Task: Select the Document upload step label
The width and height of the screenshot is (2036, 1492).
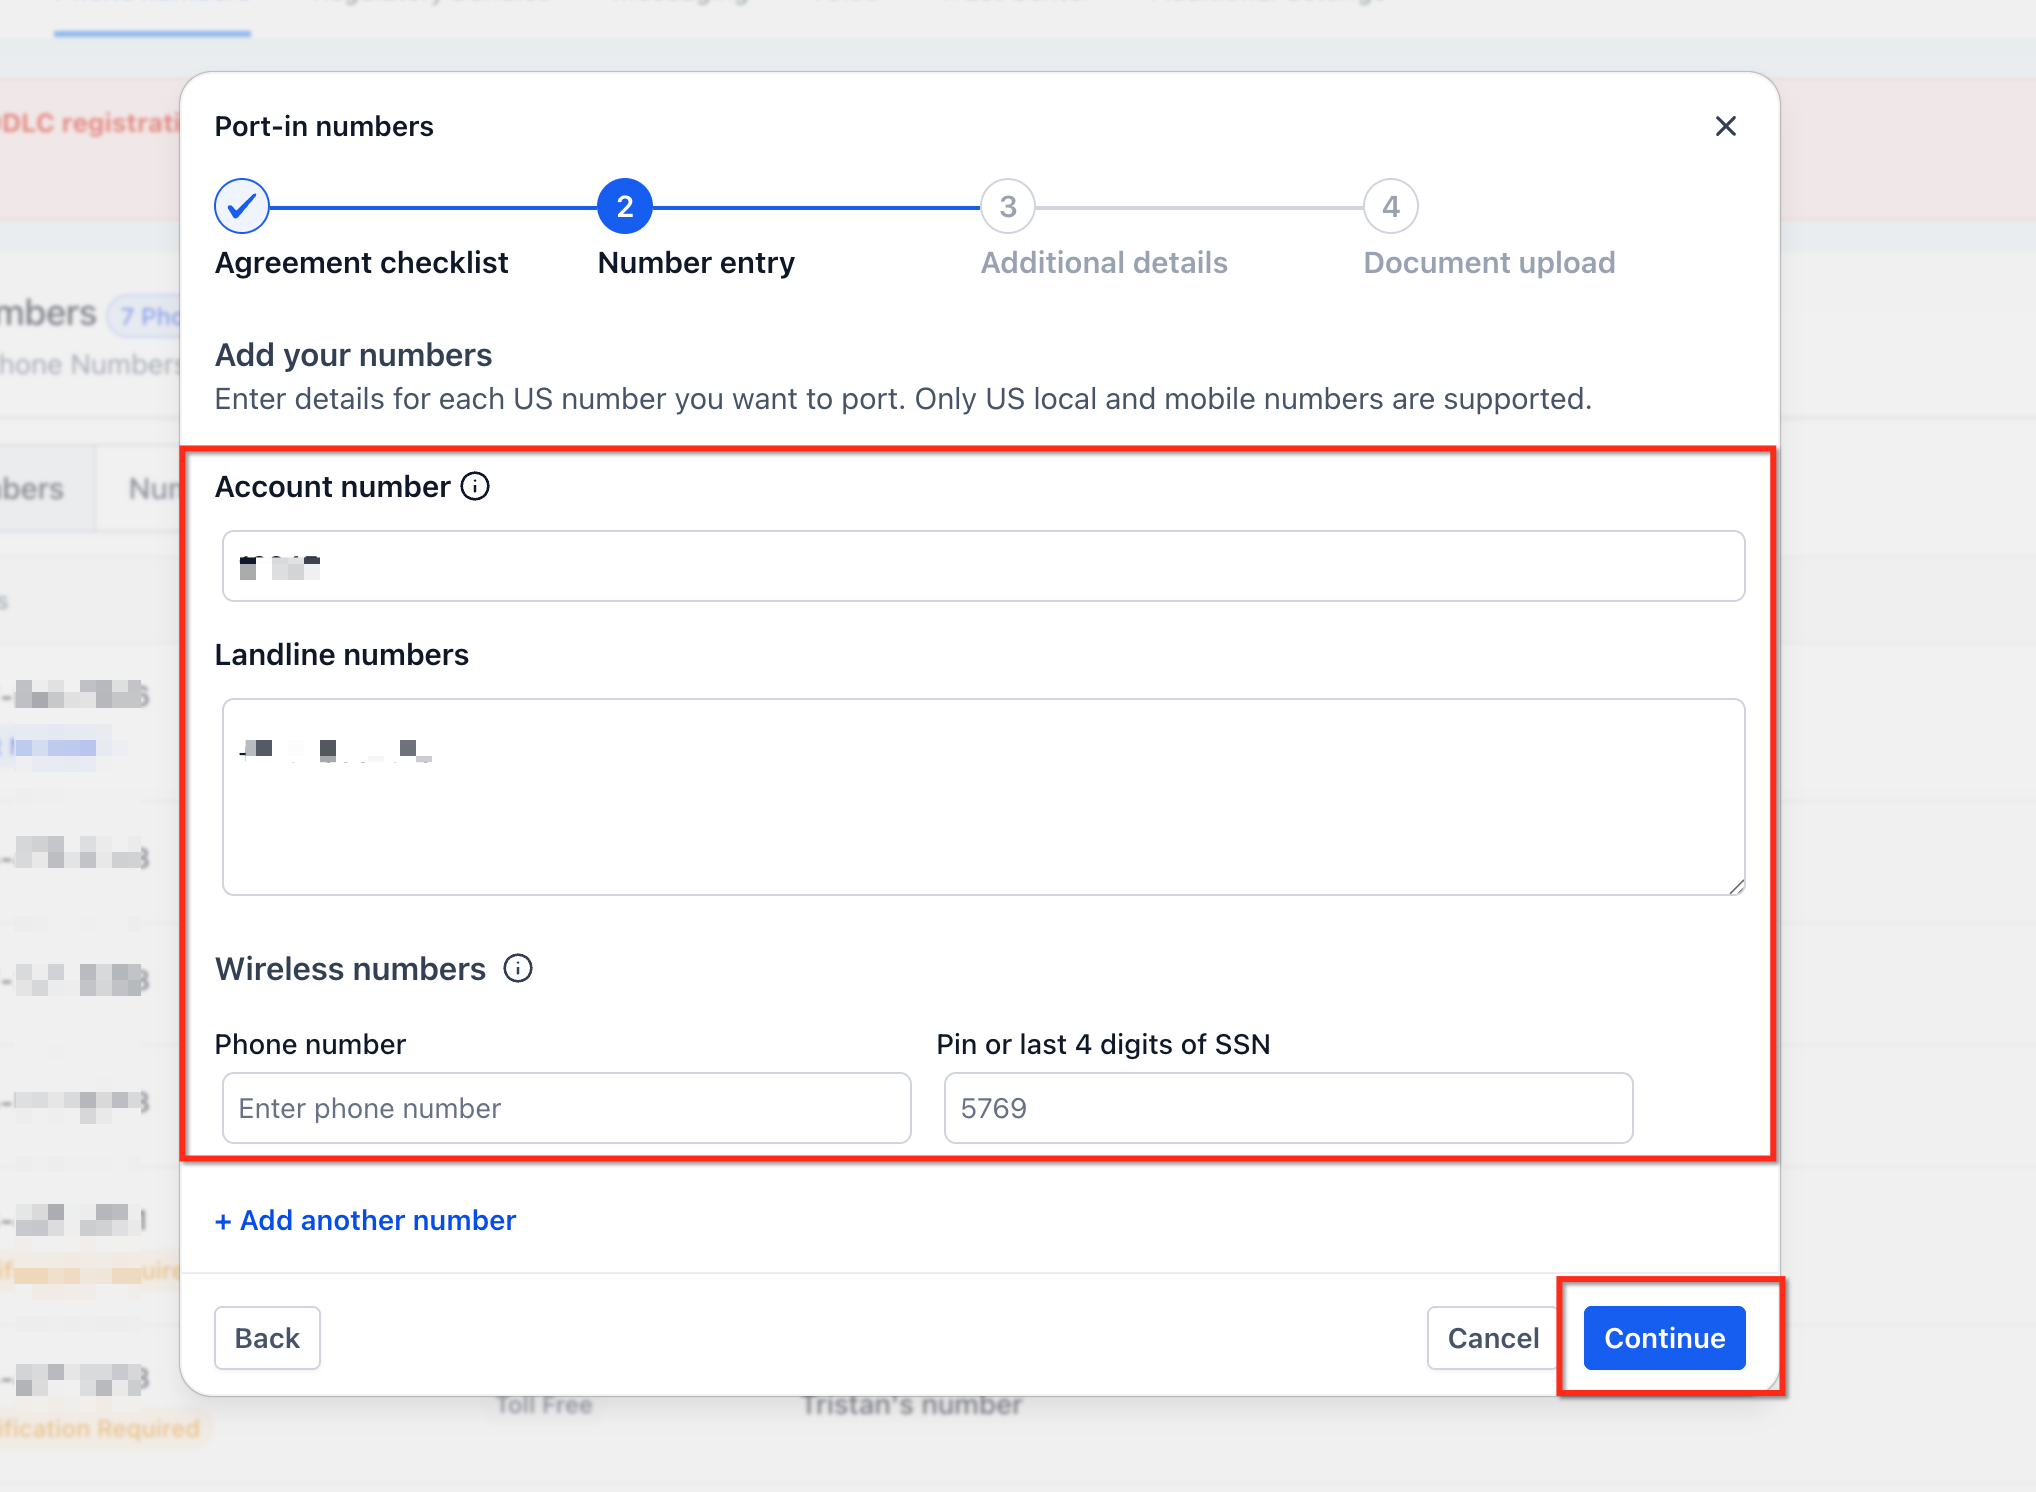Action: coord(1489,263)
